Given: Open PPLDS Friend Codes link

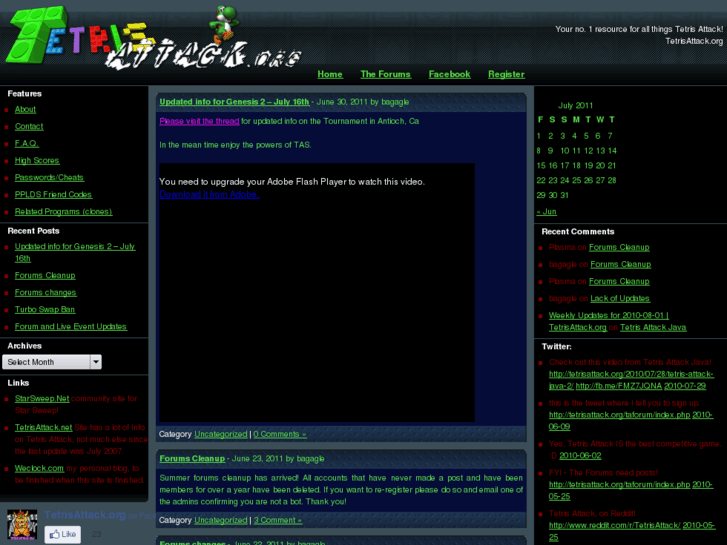Looking at the screenshot, I should tap(53, 194).
